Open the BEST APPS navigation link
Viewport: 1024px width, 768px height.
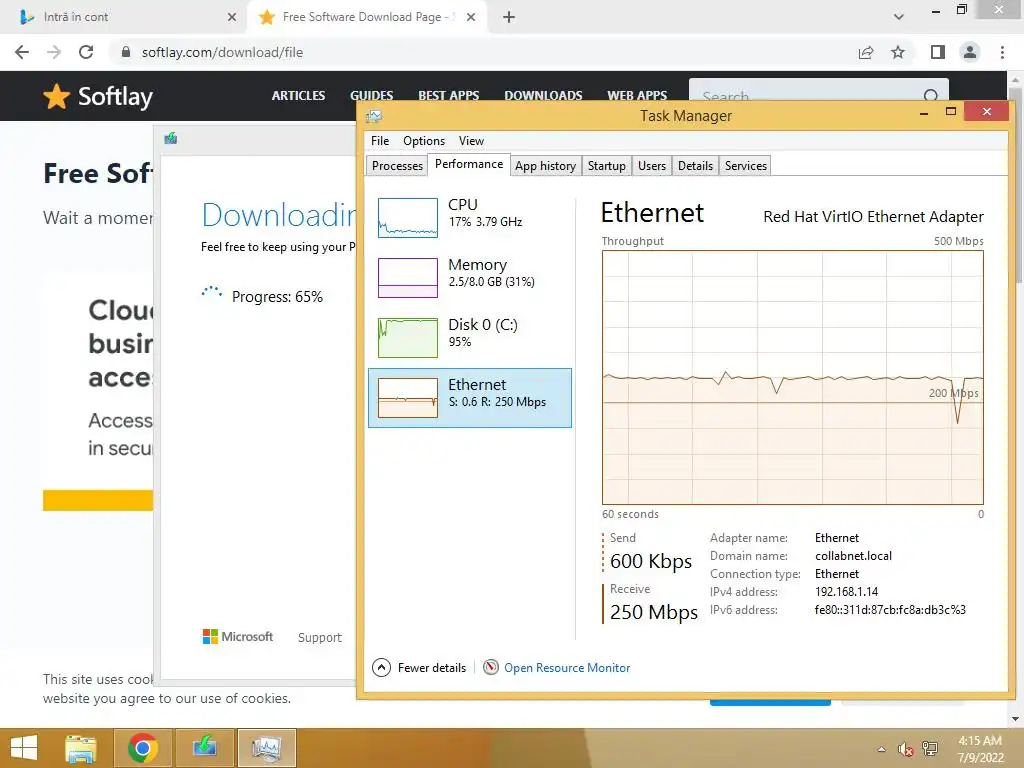[x=449, y=95]
